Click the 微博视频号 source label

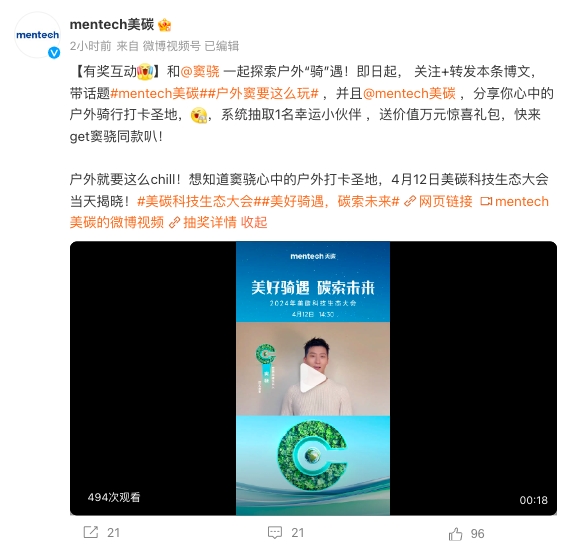[x=172, y=46]
